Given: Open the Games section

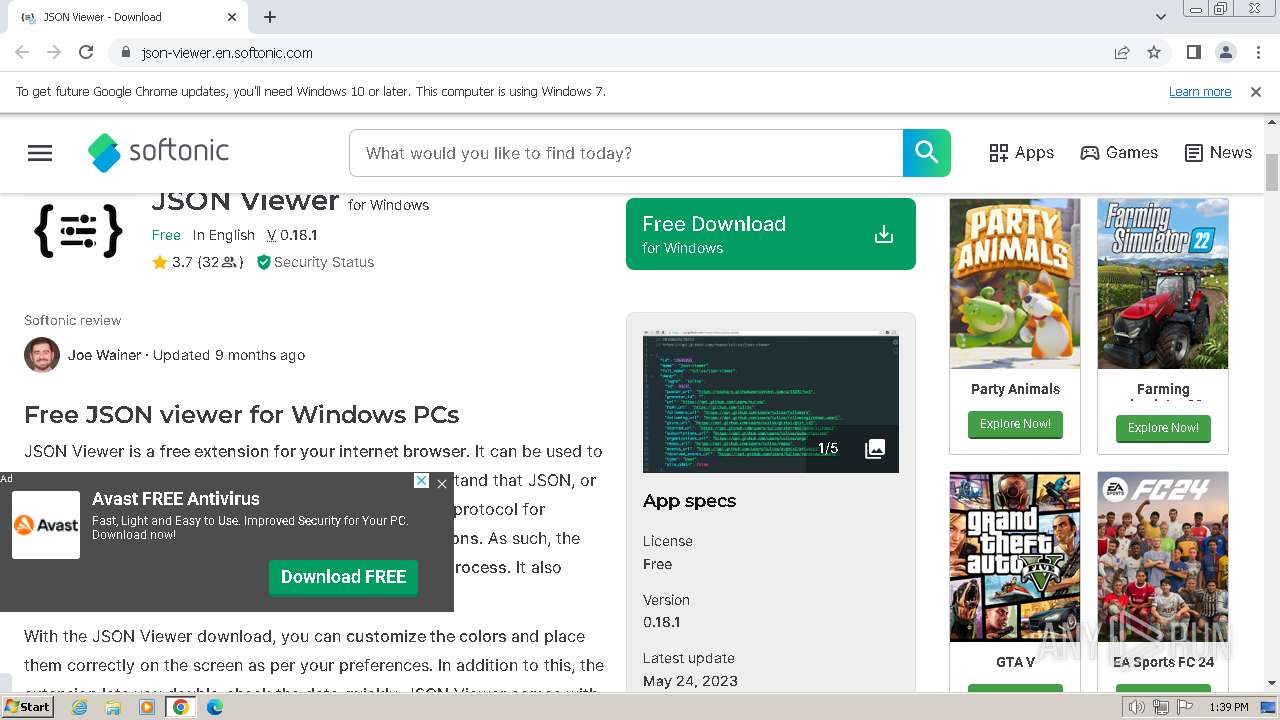Looking at the screenshot, I should [x=1119, y=153].
